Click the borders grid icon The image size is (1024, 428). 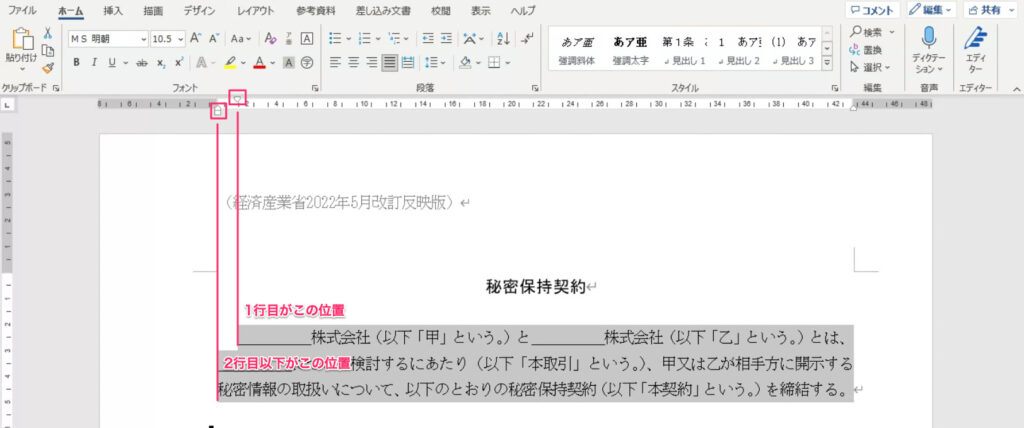[x=494, y=63]
